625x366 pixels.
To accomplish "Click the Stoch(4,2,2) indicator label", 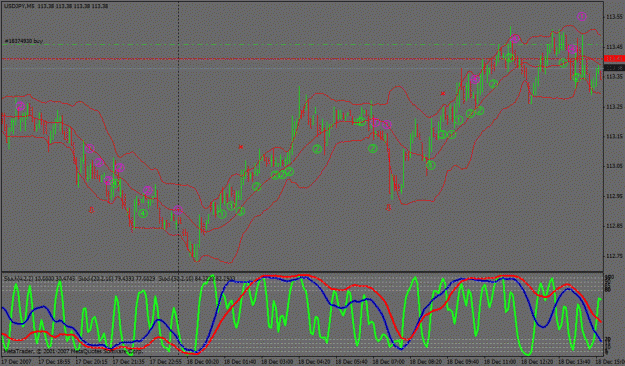I will coord(38,279).
